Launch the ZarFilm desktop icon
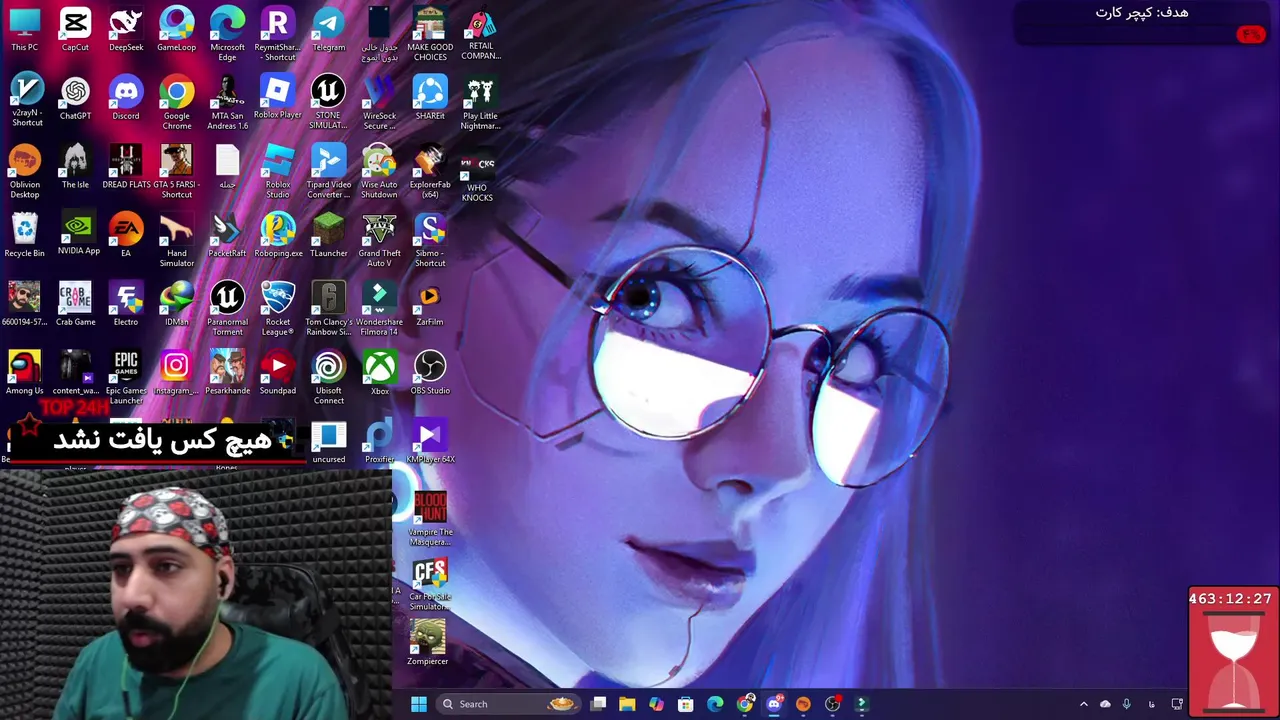 [x=430, y=304]
